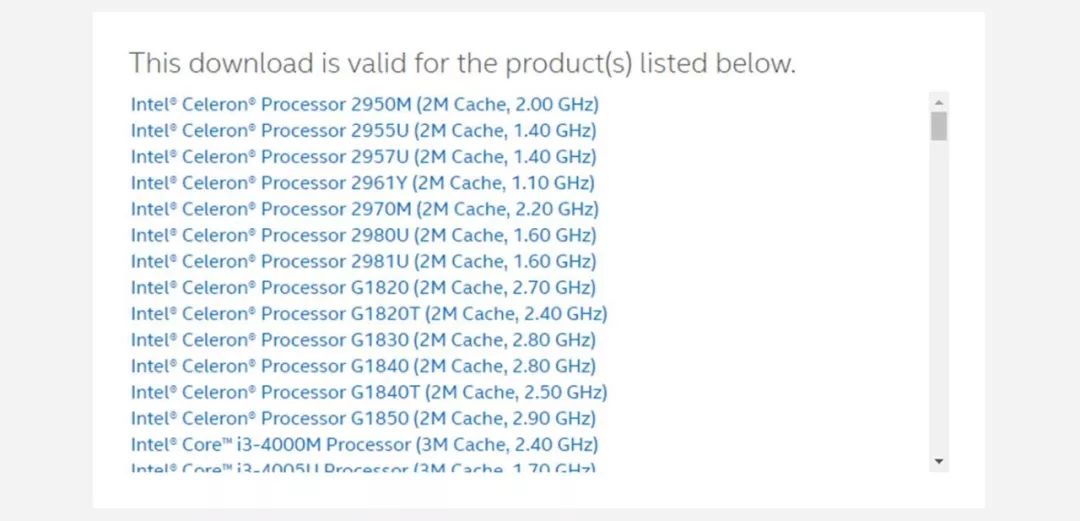Click the scroll down arrow

click(x=938, y=461)
